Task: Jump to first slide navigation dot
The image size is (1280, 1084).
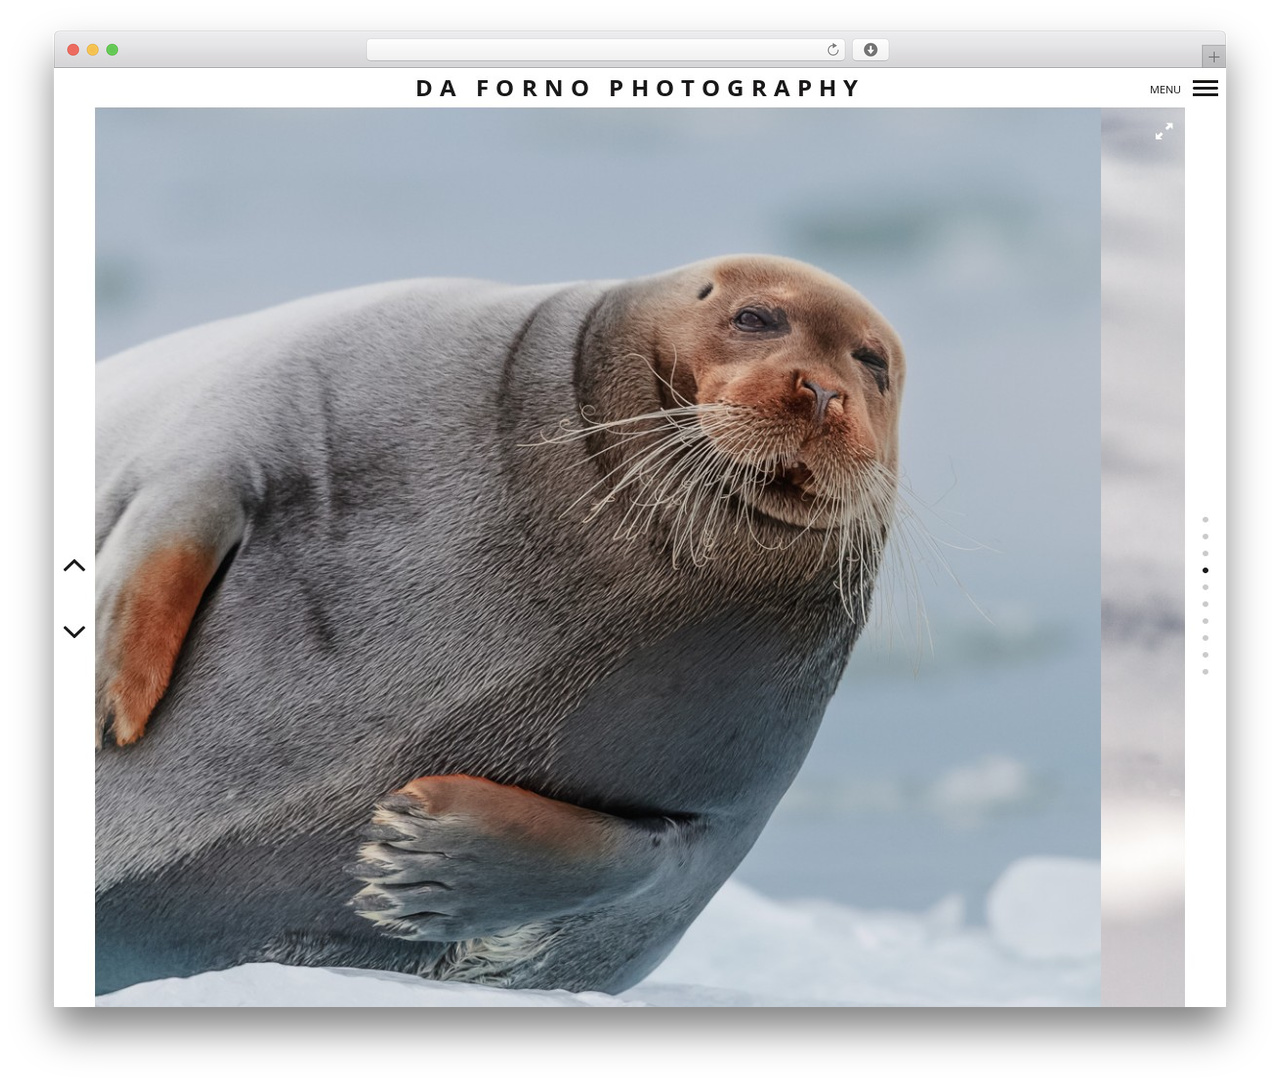Action: click(x=1205, y=519)
